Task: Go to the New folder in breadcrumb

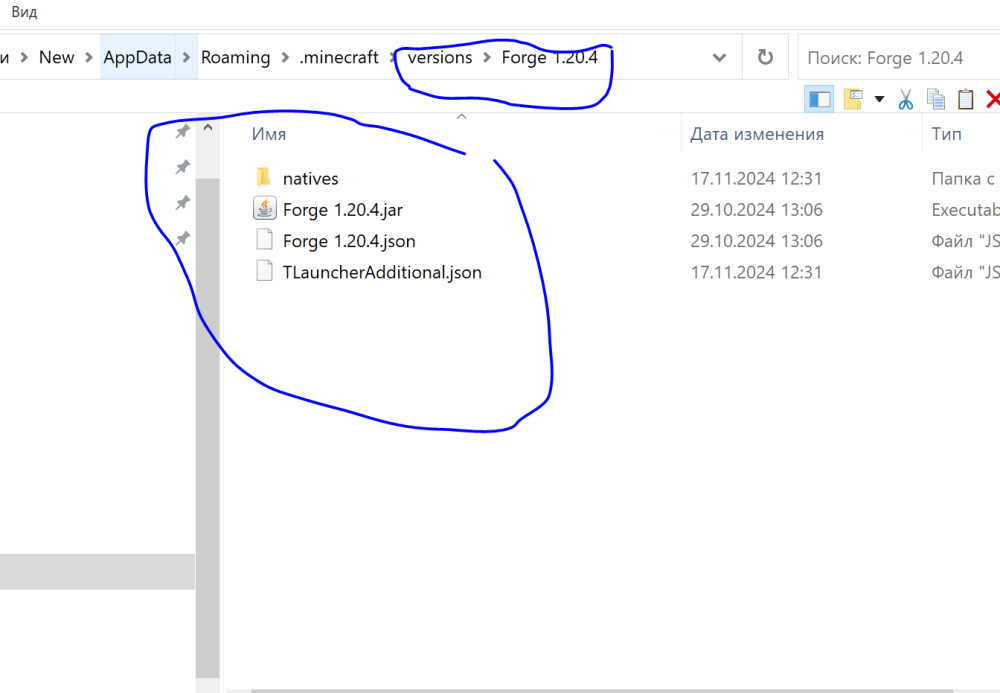Action: pyautogui.click(x=57, y=57)
